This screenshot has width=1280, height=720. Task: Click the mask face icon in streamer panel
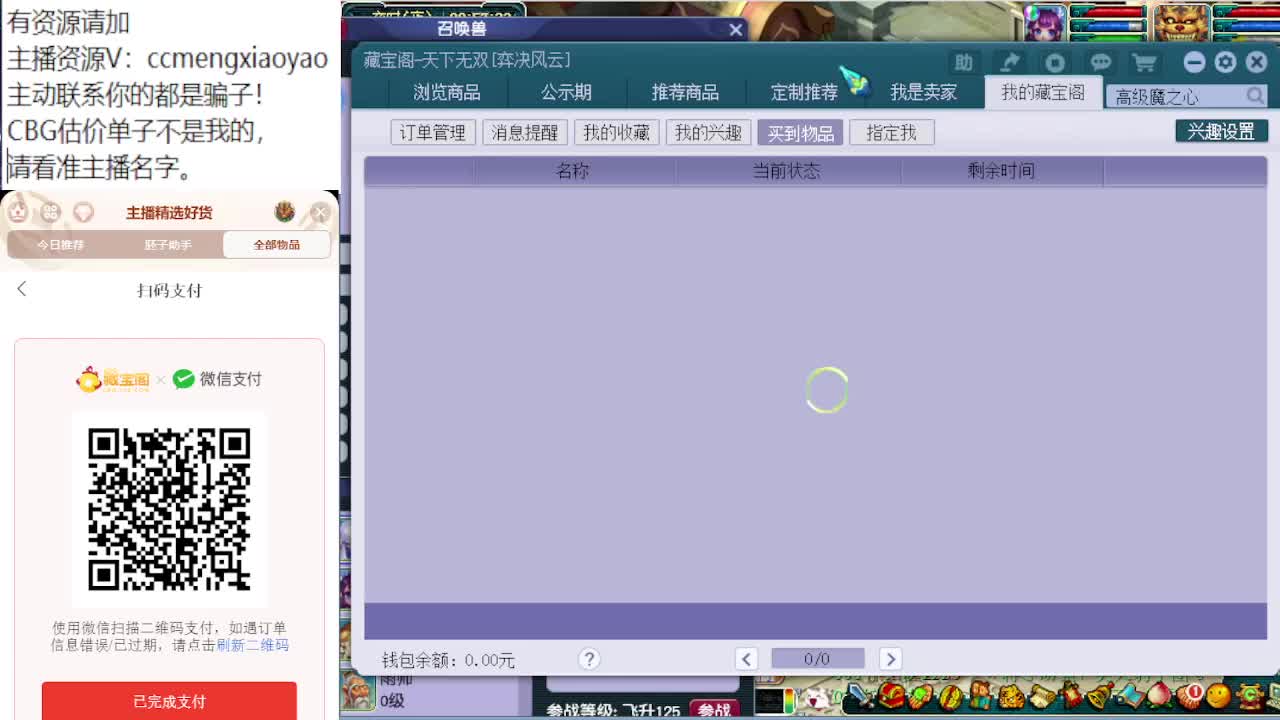tap(18, 212)
